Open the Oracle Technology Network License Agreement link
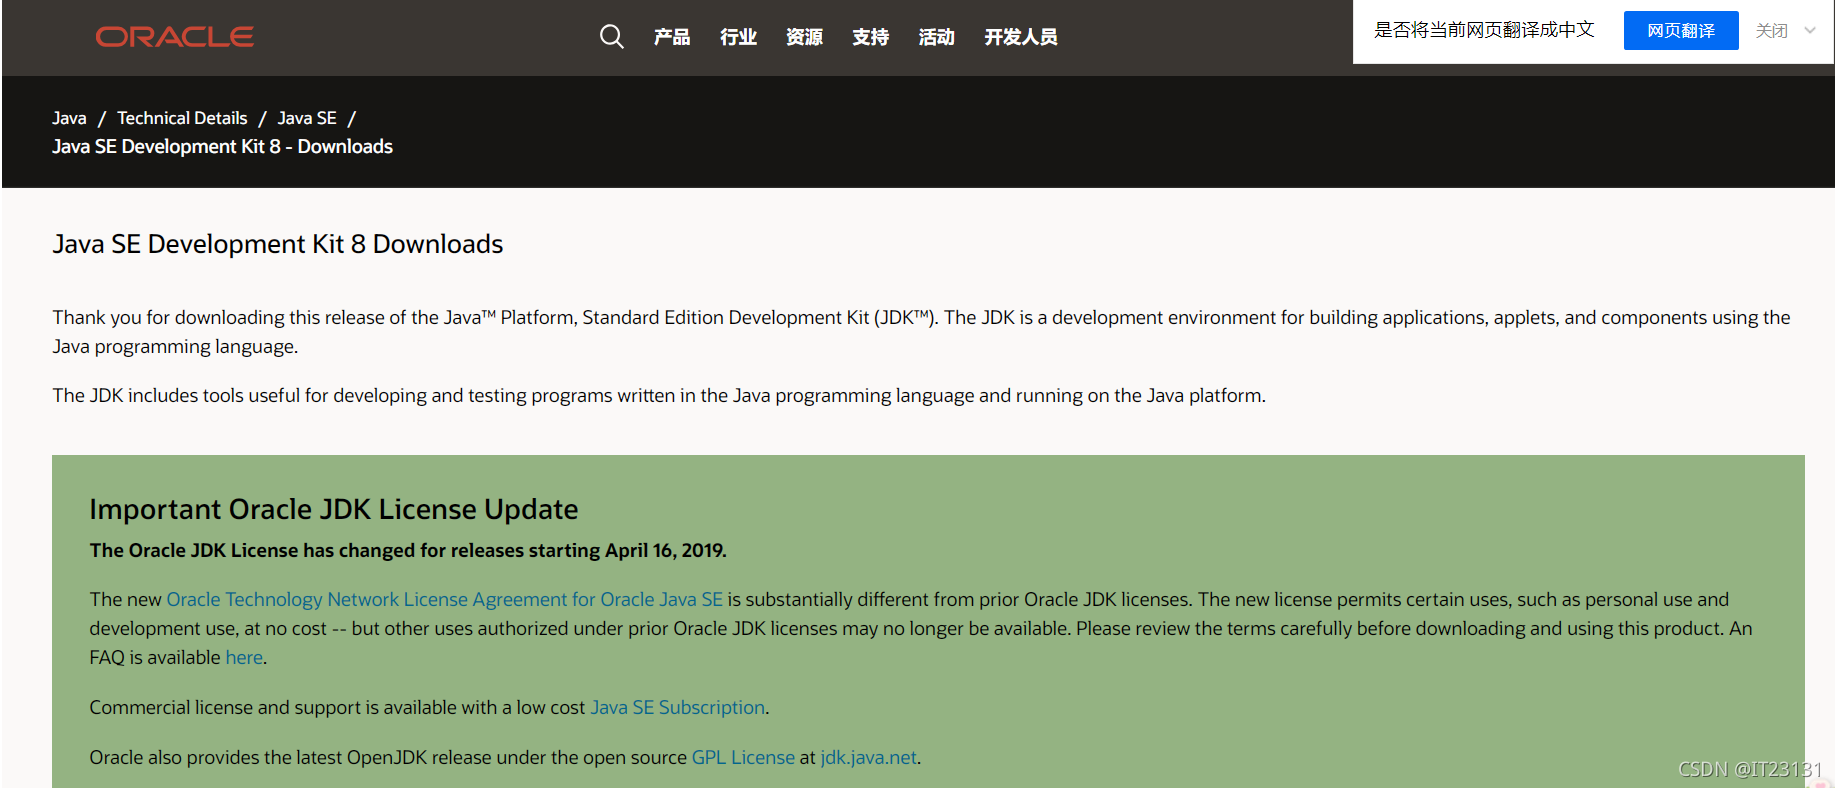The image size is (1835, 788). tap(444, 599)
